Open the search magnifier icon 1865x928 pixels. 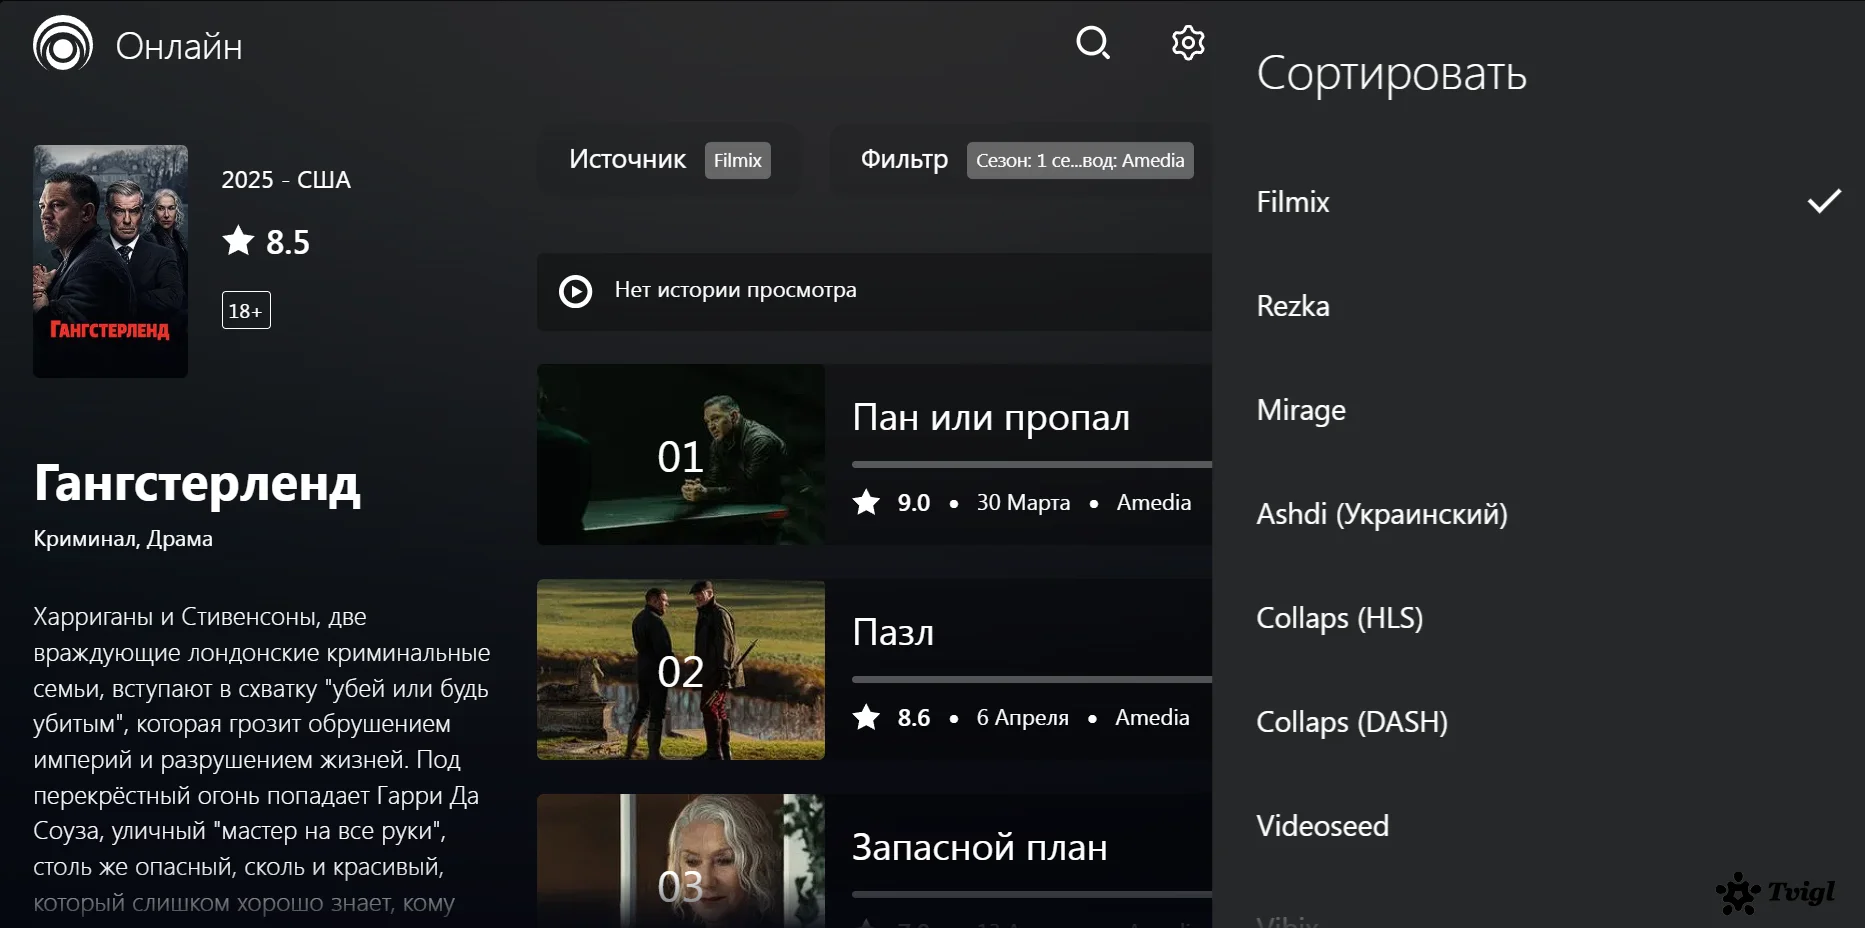[x=1093, y=43]
